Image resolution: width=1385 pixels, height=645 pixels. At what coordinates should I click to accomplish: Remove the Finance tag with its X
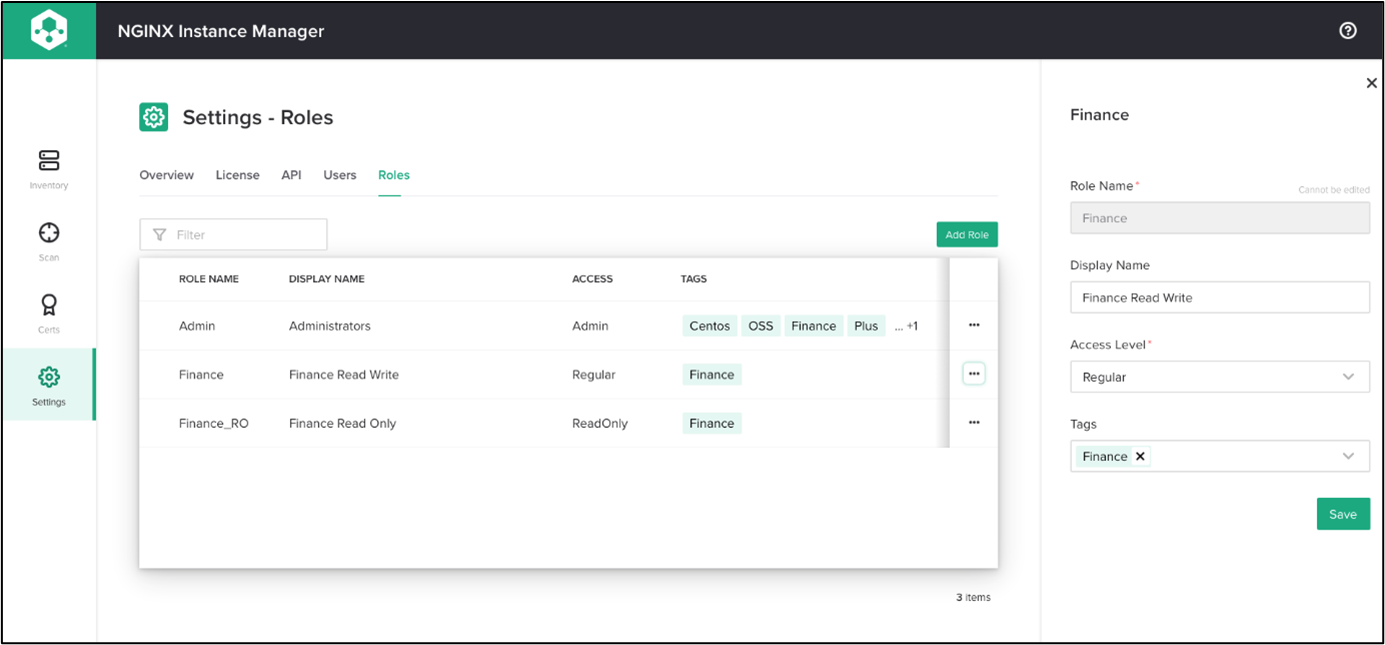click(x=1140, y=456)
